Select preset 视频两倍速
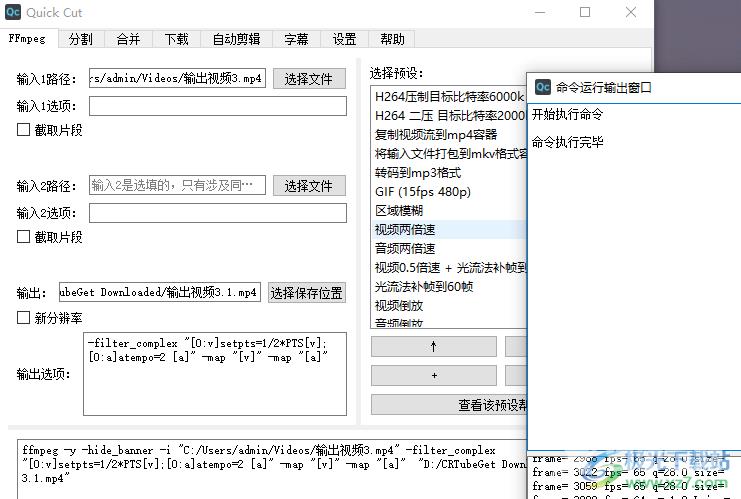The width and height of the screenshot is (741, 499). (449, 230)
